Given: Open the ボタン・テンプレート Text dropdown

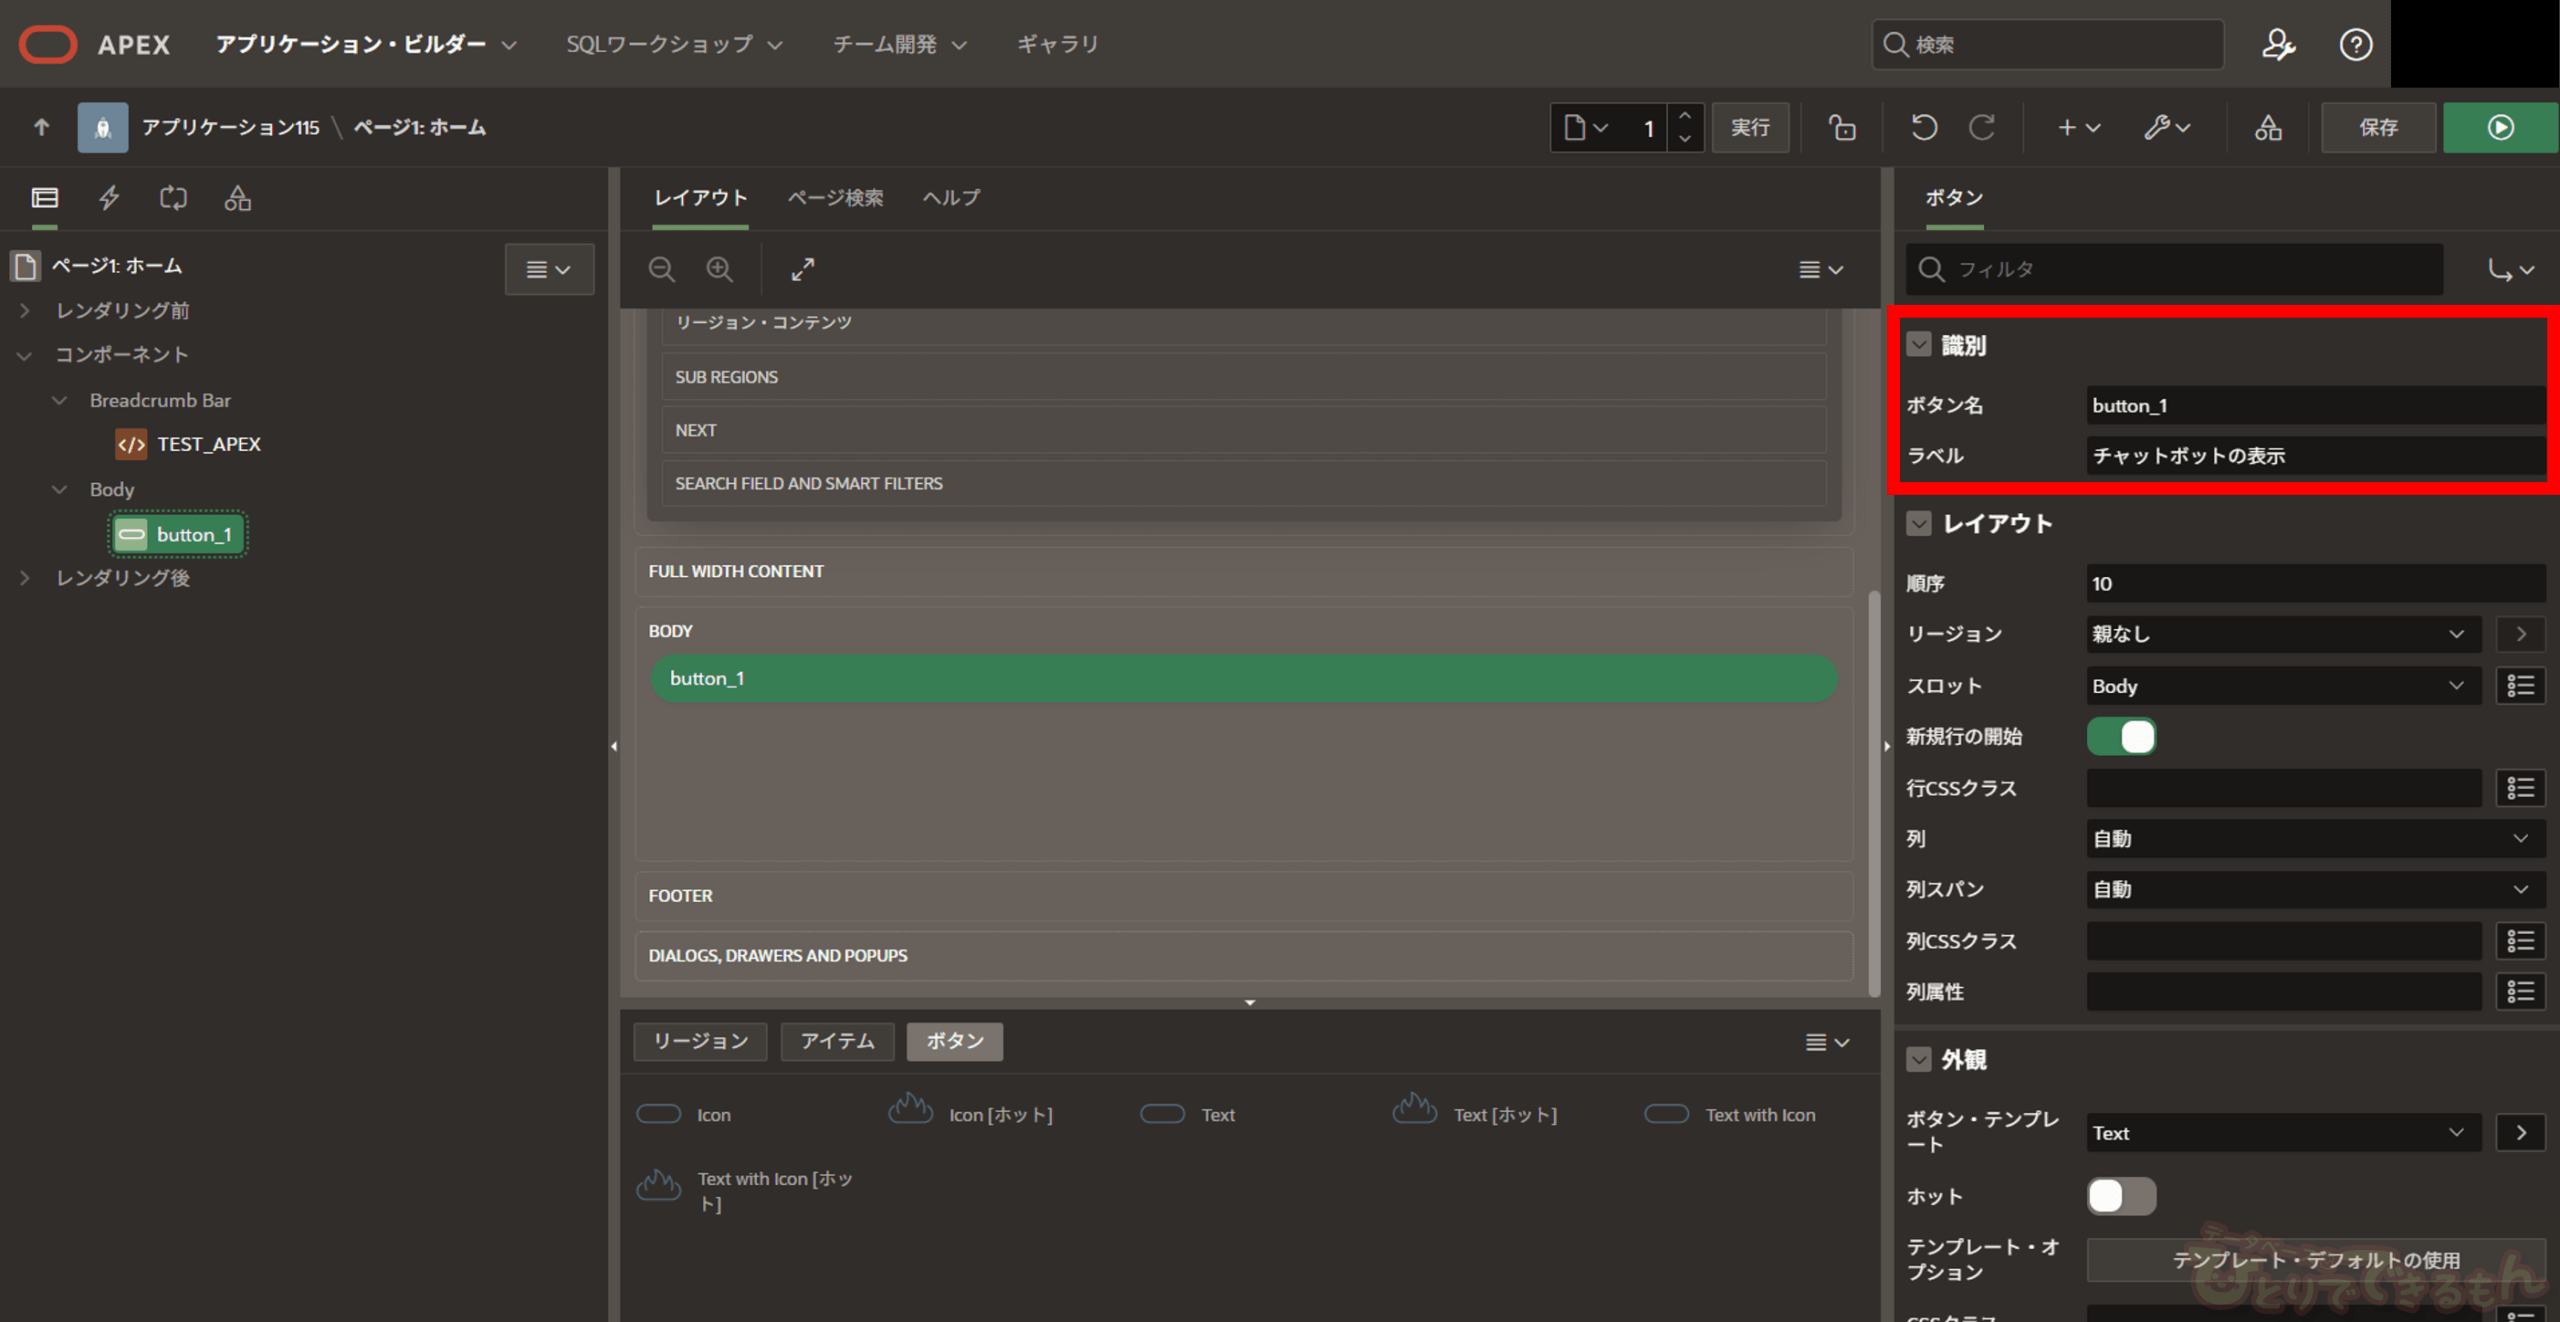Looking at the screenshot, I should (2282, 1133).
